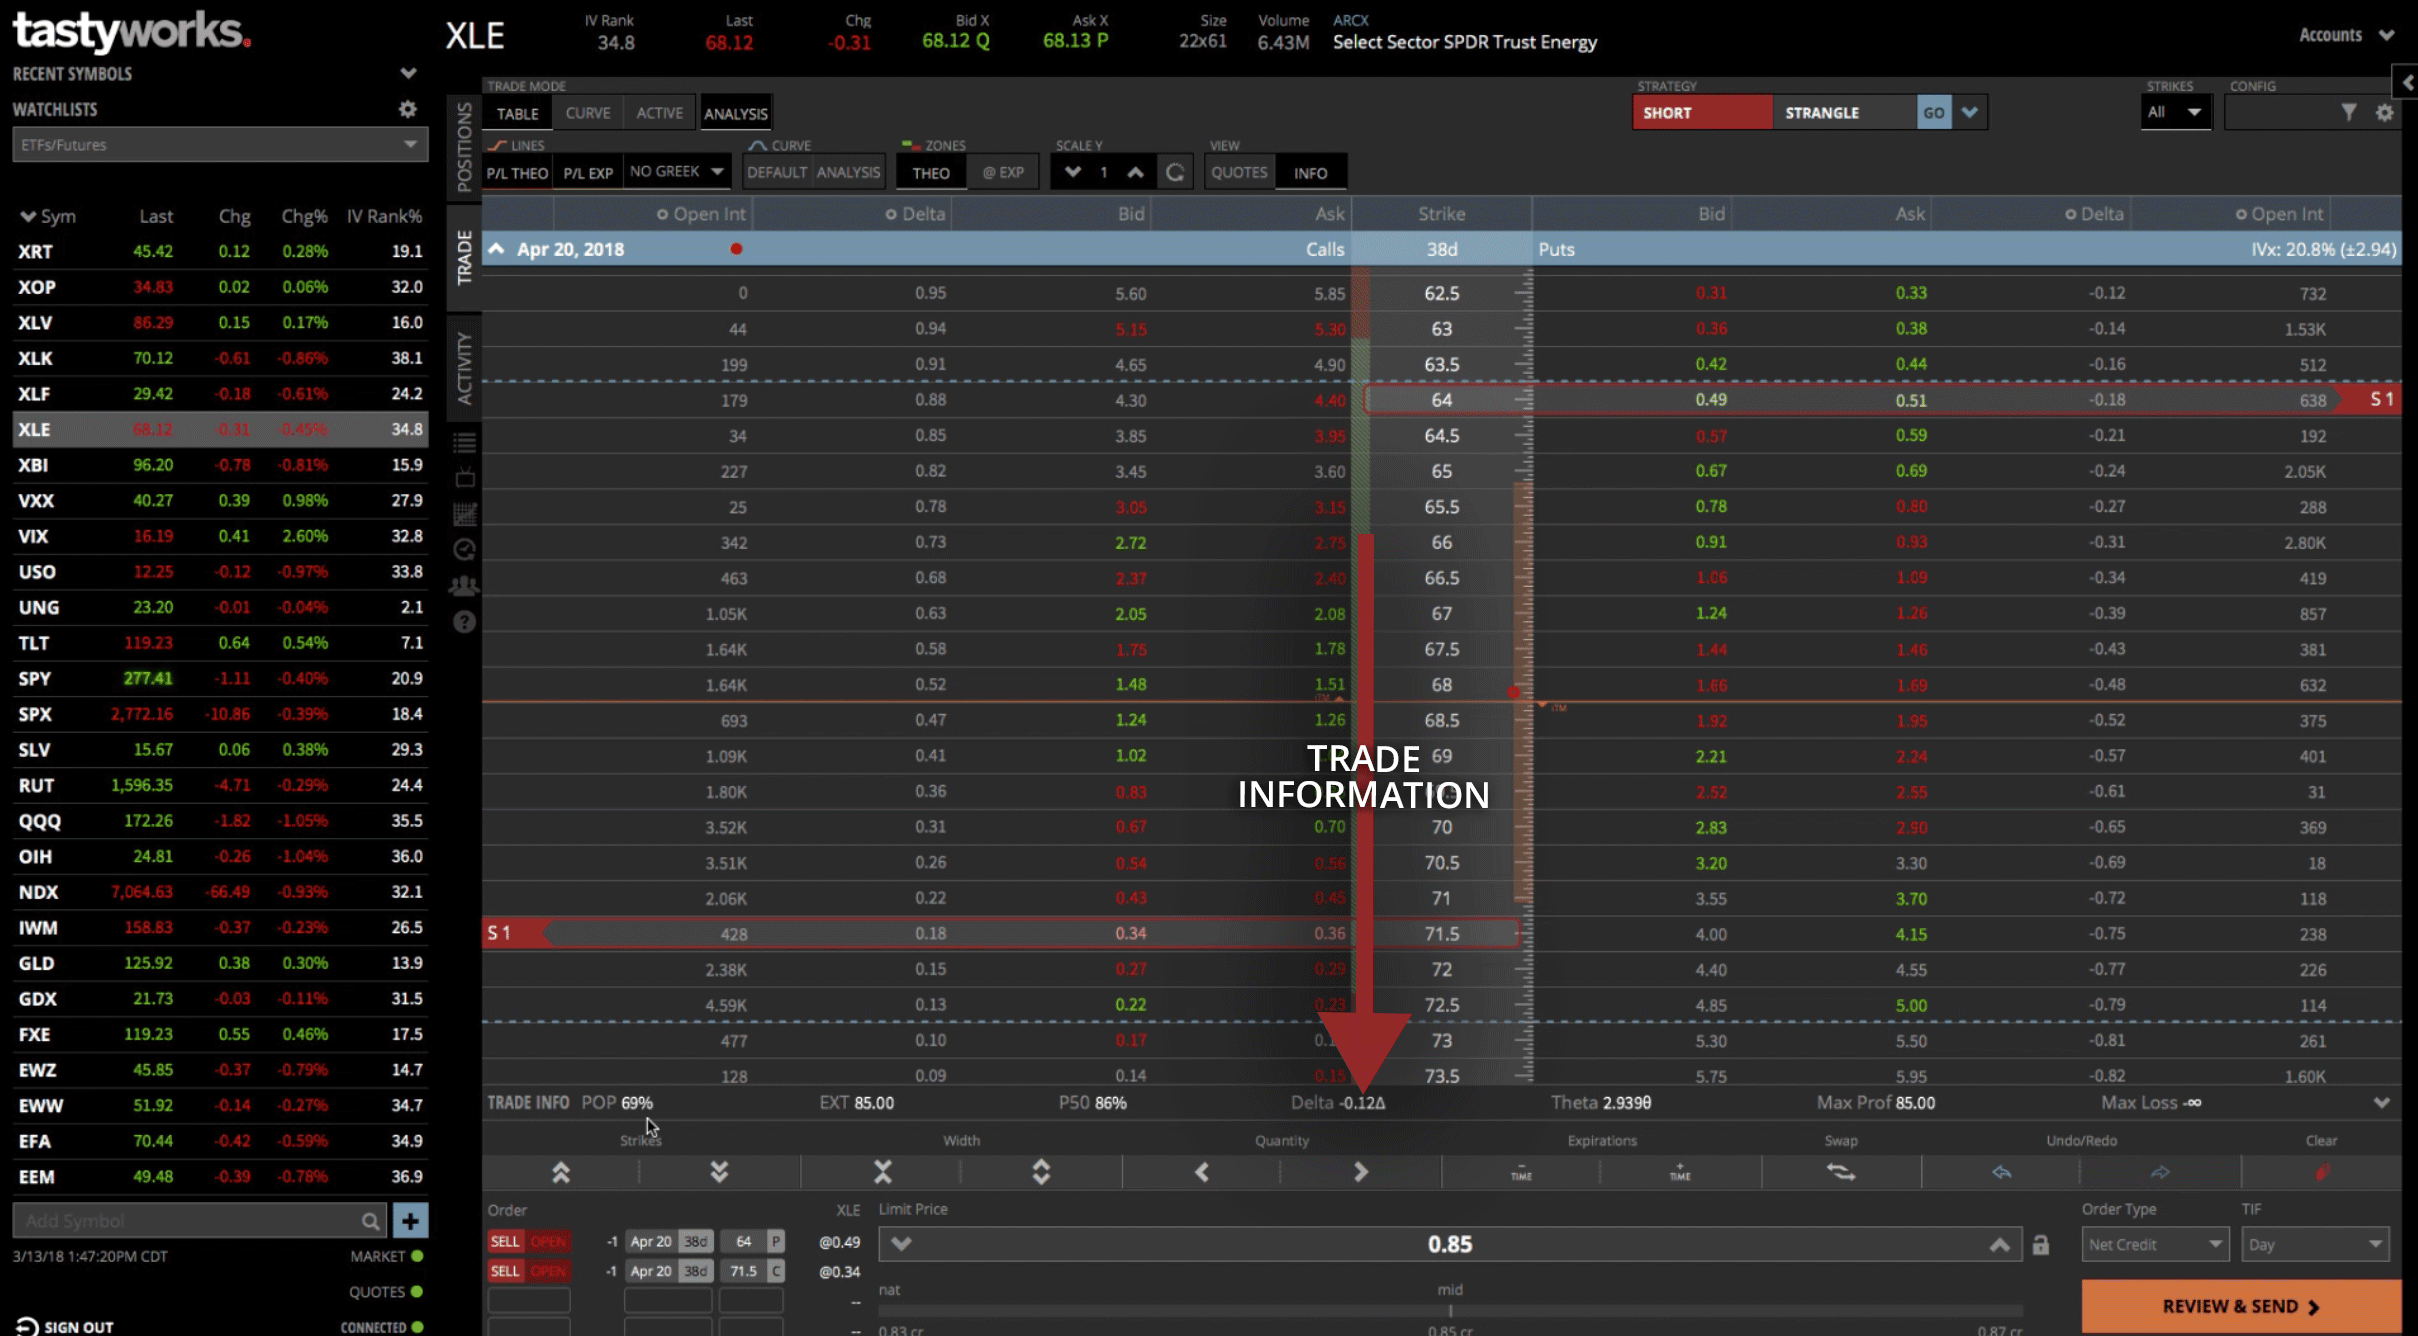Open the config gear in top right
This screenshot has width=2418, height=1336.
click(x=2385, y=113)
